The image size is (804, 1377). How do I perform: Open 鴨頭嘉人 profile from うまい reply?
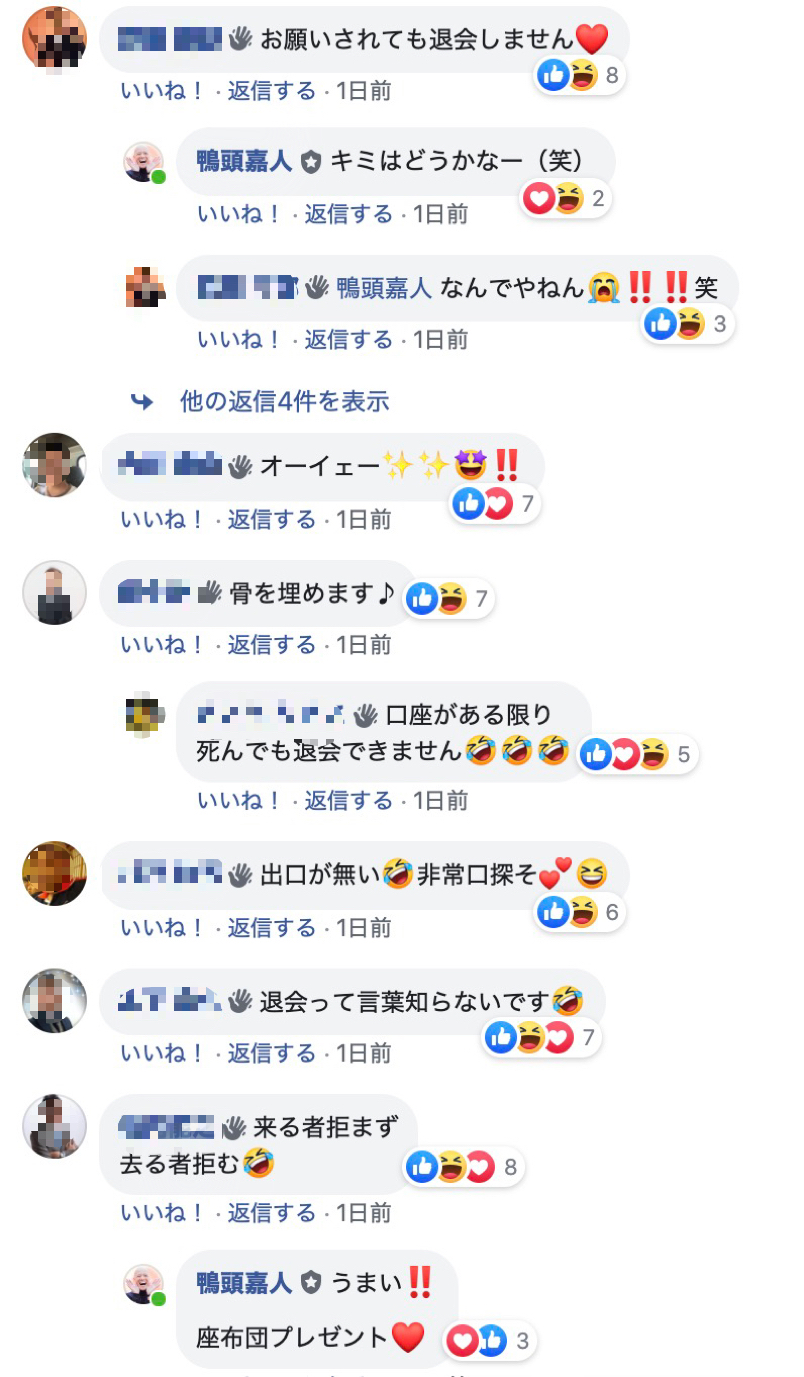(244, 1282)
